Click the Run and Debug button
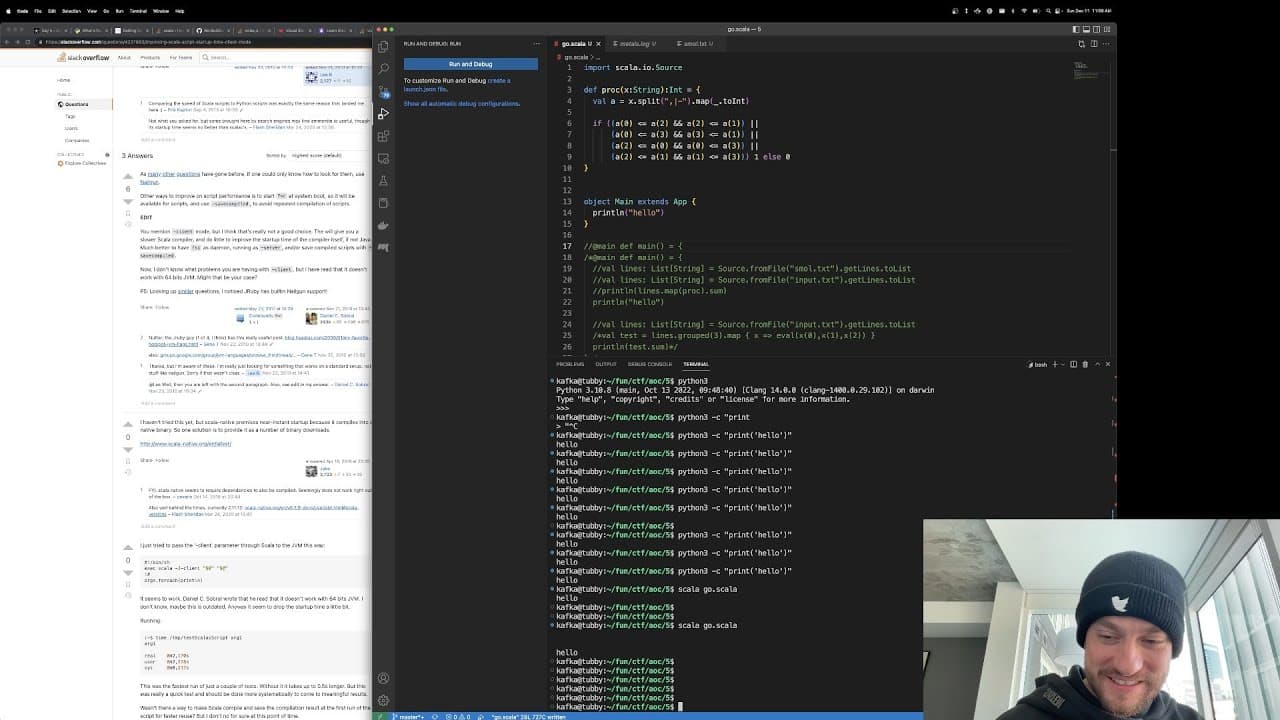This screenshot has height=720, width=1280. (x=470, y=64)
